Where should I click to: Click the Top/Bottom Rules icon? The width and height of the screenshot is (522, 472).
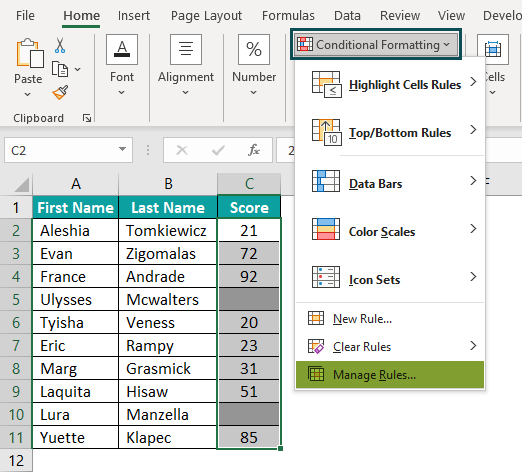coord(326,132)
